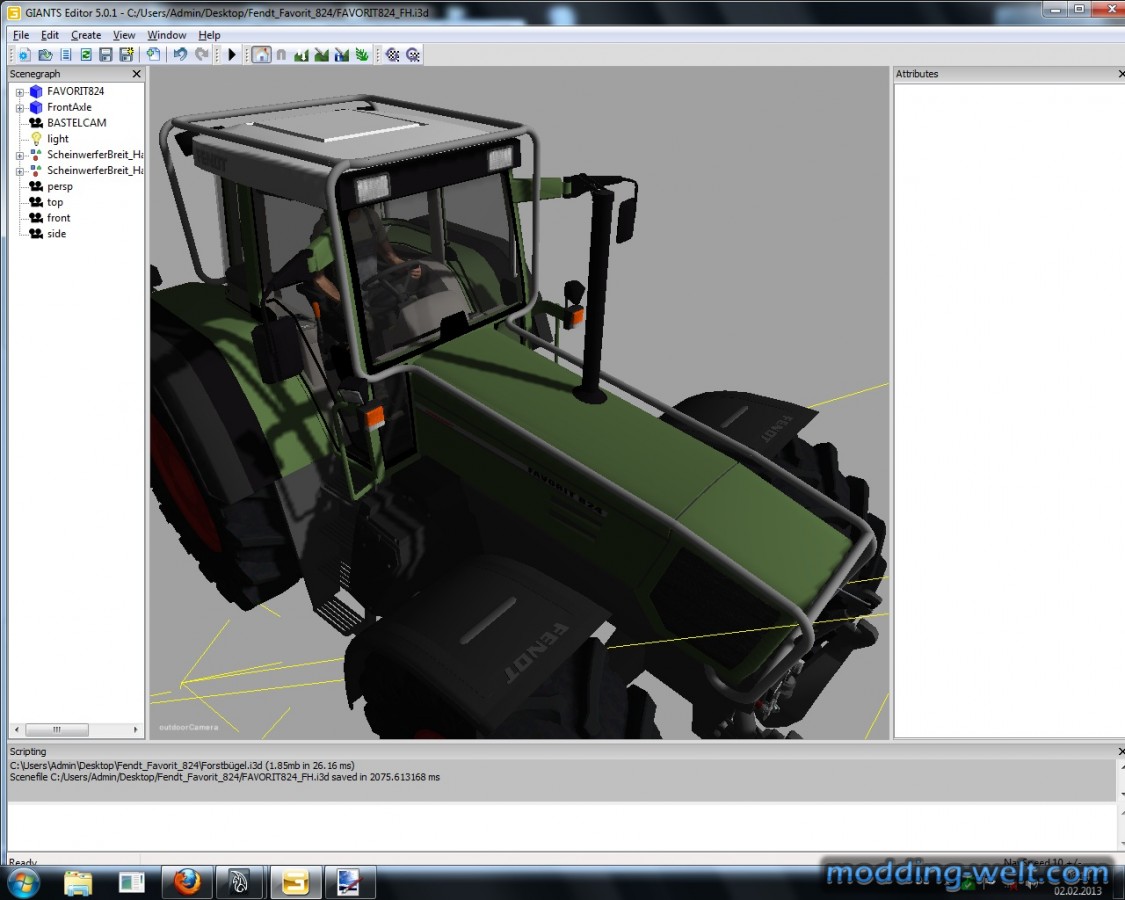This screenshot has height=900, width=1125.
Task: Click the Scenegraph horizontal scrollbar thumb
Action: [x=57, y=729]
